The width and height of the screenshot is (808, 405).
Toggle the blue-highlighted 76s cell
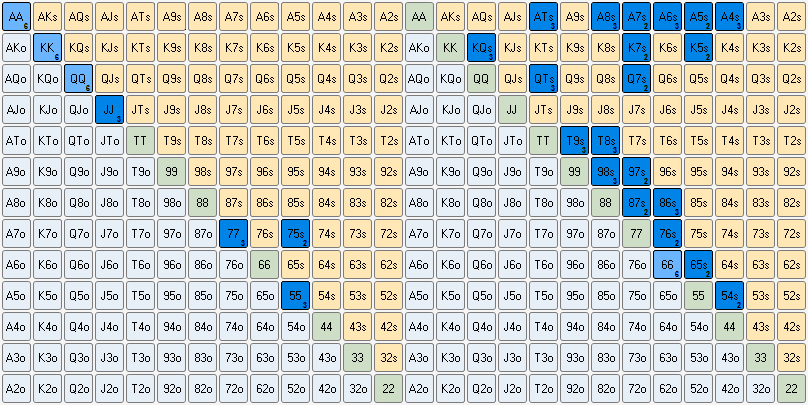pyautogui.click(x=667, y=234)
